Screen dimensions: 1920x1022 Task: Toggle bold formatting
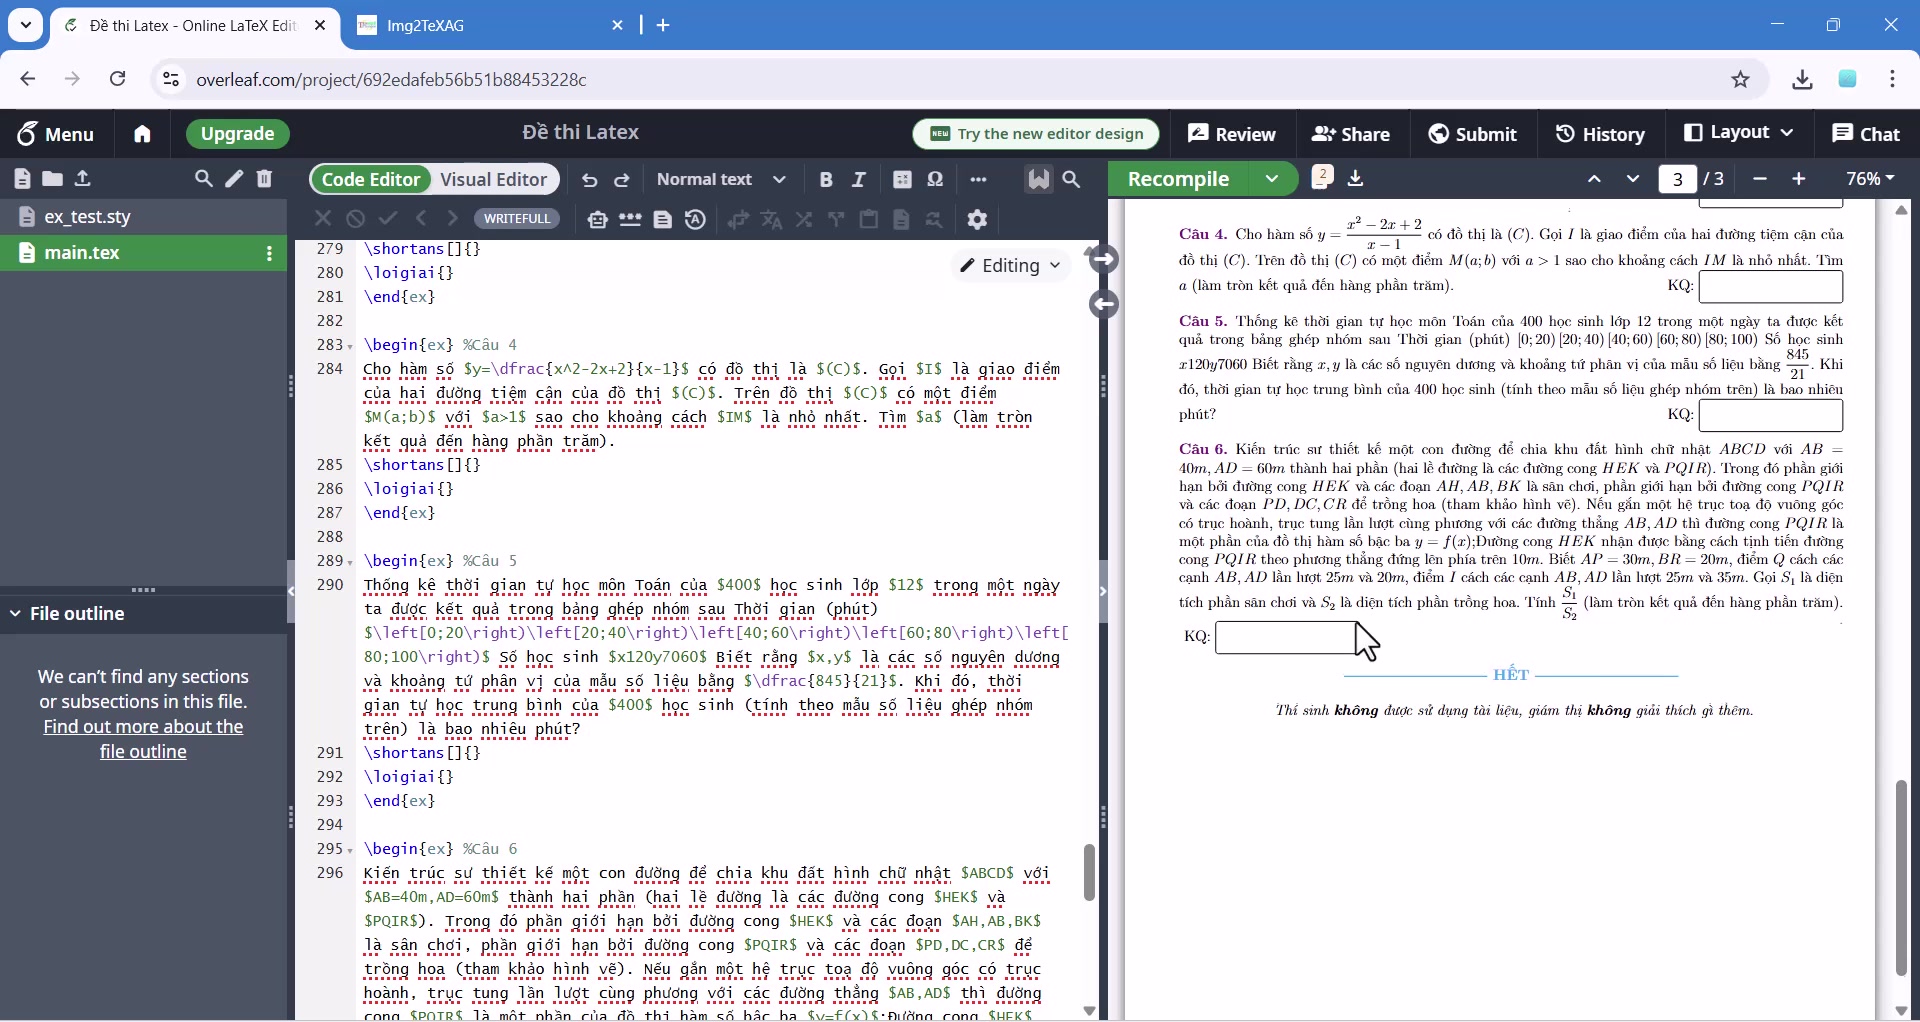coord(826,180)
